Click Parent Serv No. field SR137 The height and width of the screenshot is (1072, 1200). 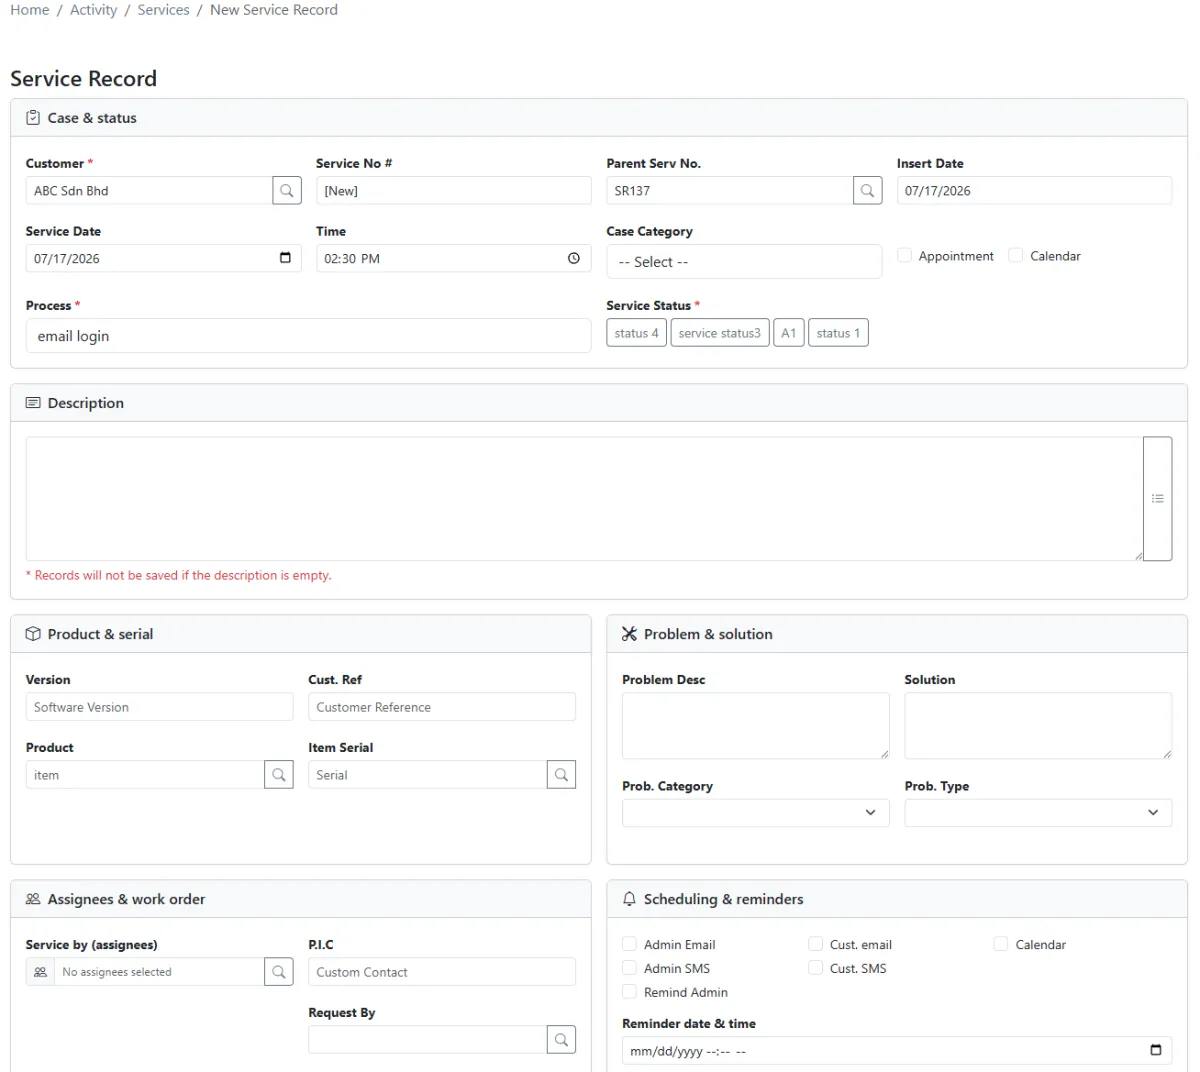(730, 191)
